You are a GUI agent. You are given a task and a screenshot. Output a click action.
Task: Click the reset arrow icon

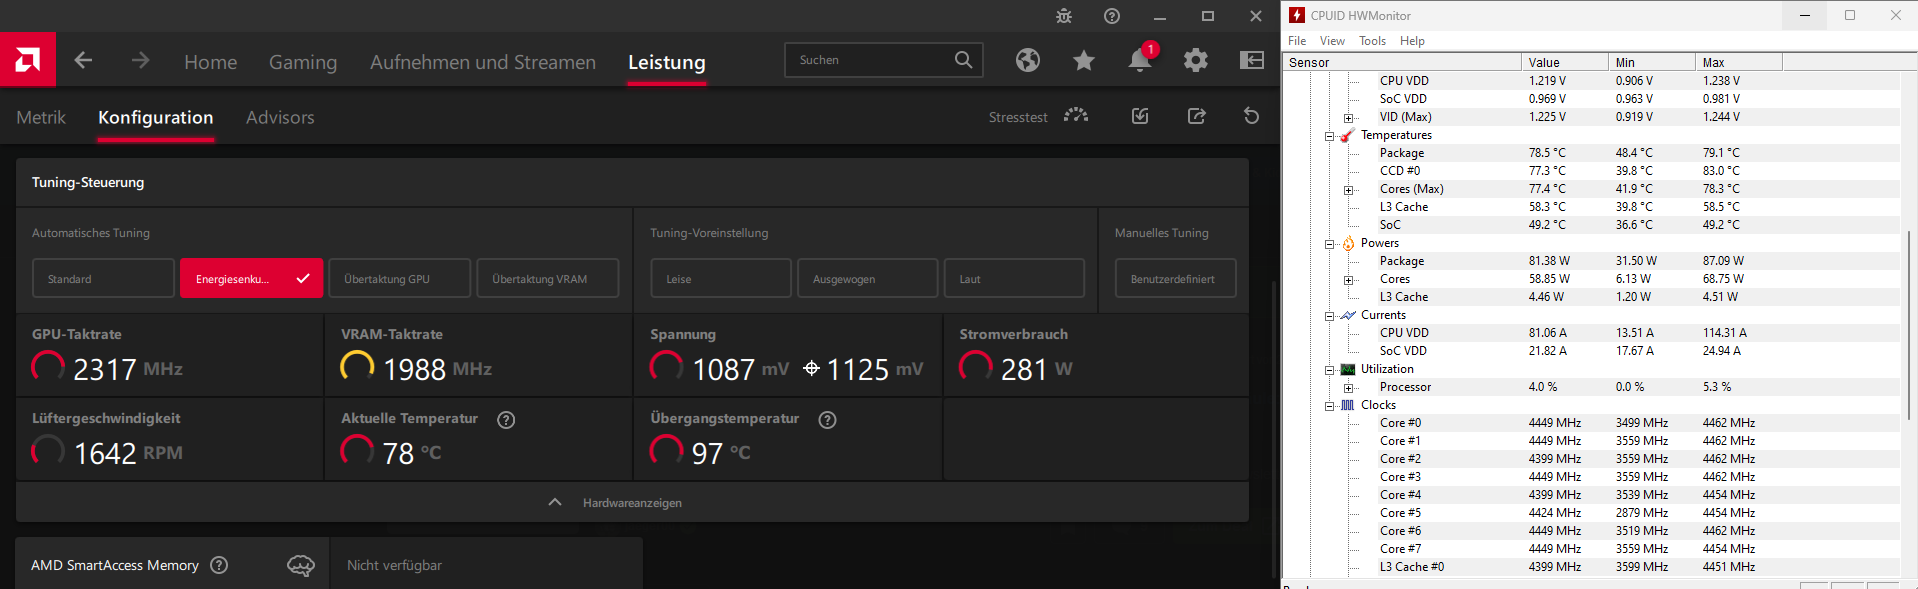(1251, 116)
